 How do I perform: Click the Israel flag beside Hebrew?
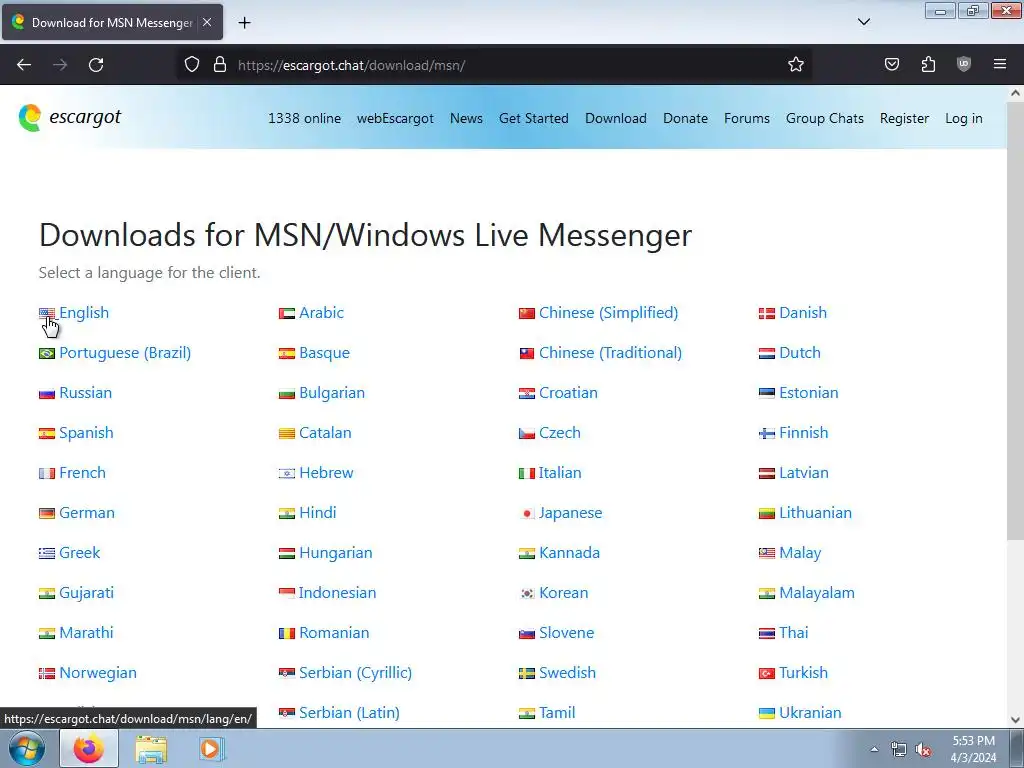click(287, 473)
